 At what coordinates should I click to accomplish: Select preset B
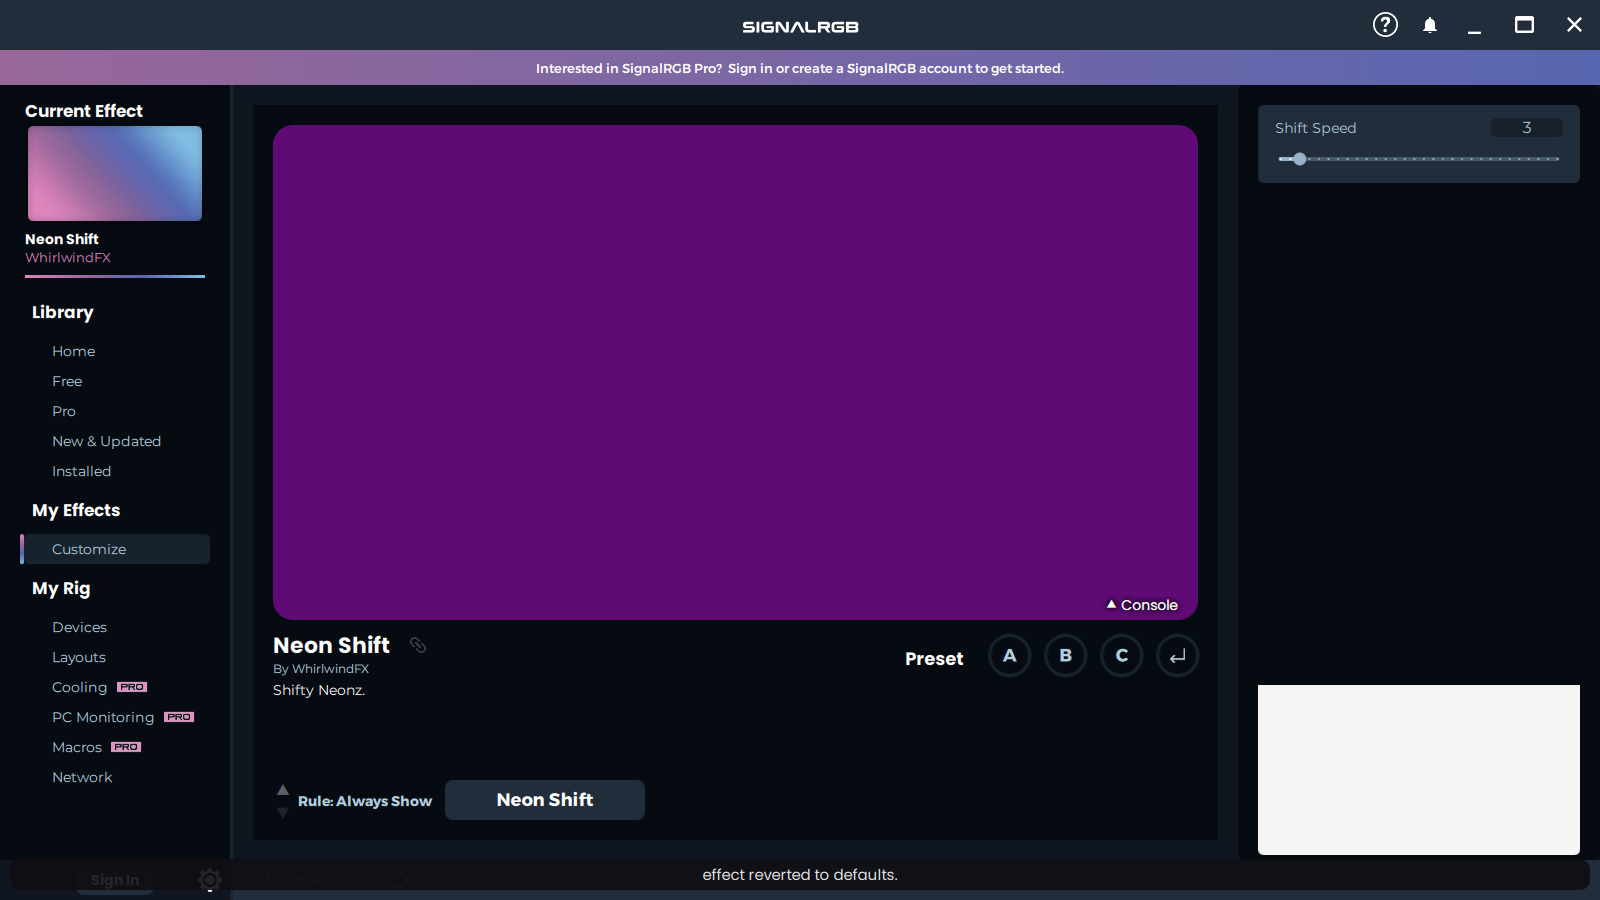click(x=1066, y=656)
